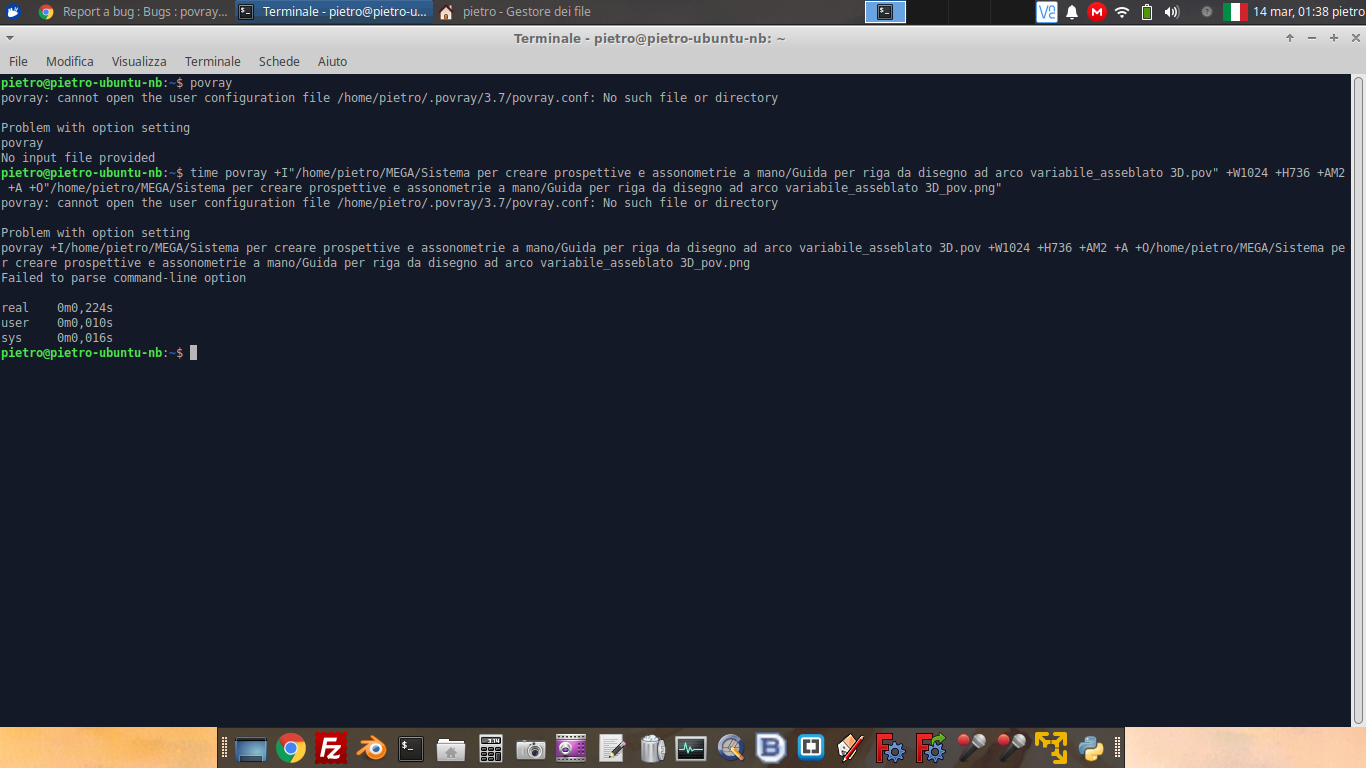
Task: Click the terminal vertical scrollbar
Action: pos(1358,400)
